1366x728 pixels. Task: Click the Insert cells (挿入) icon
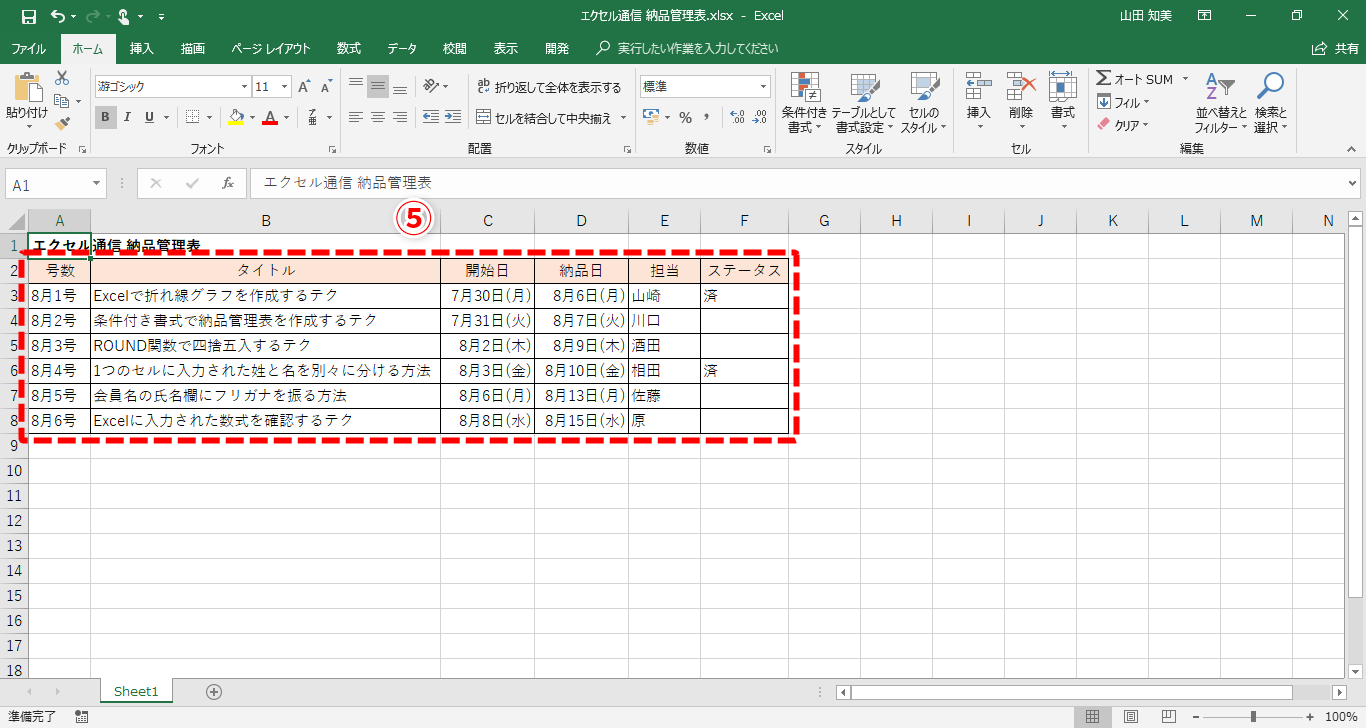point(979,87)
